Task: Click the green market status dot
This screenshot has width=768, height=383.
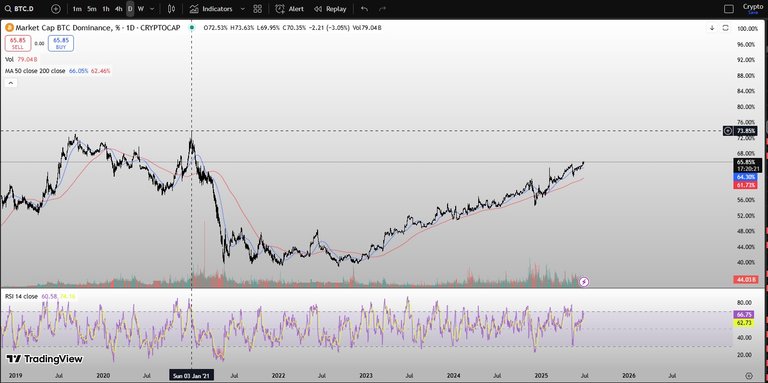Action: click(x=192, y=28)
